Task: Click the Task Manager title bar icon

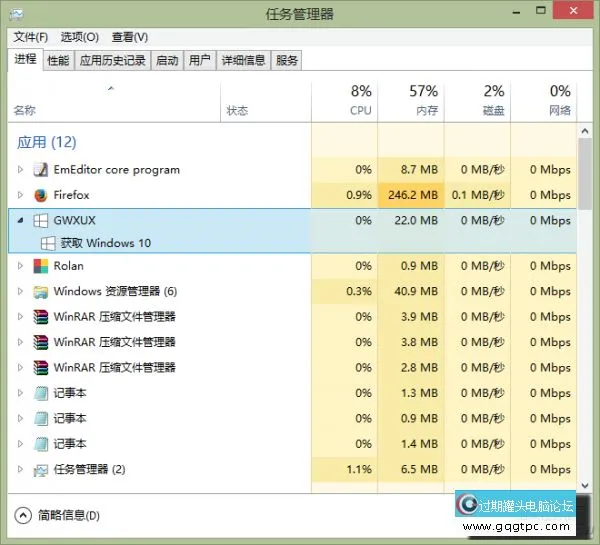Action: (x=16, y=14)
